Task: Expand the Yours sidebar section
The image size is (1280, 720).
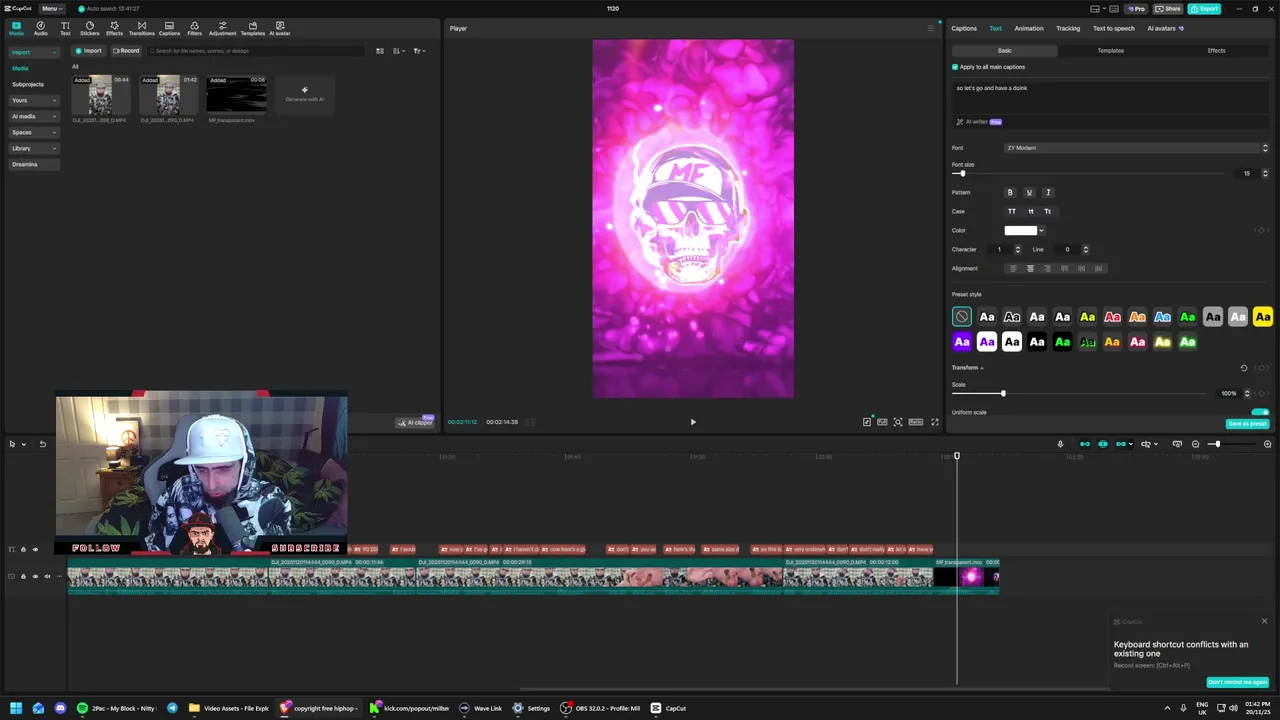Action: pyautogui.click(x=34, y=100)
